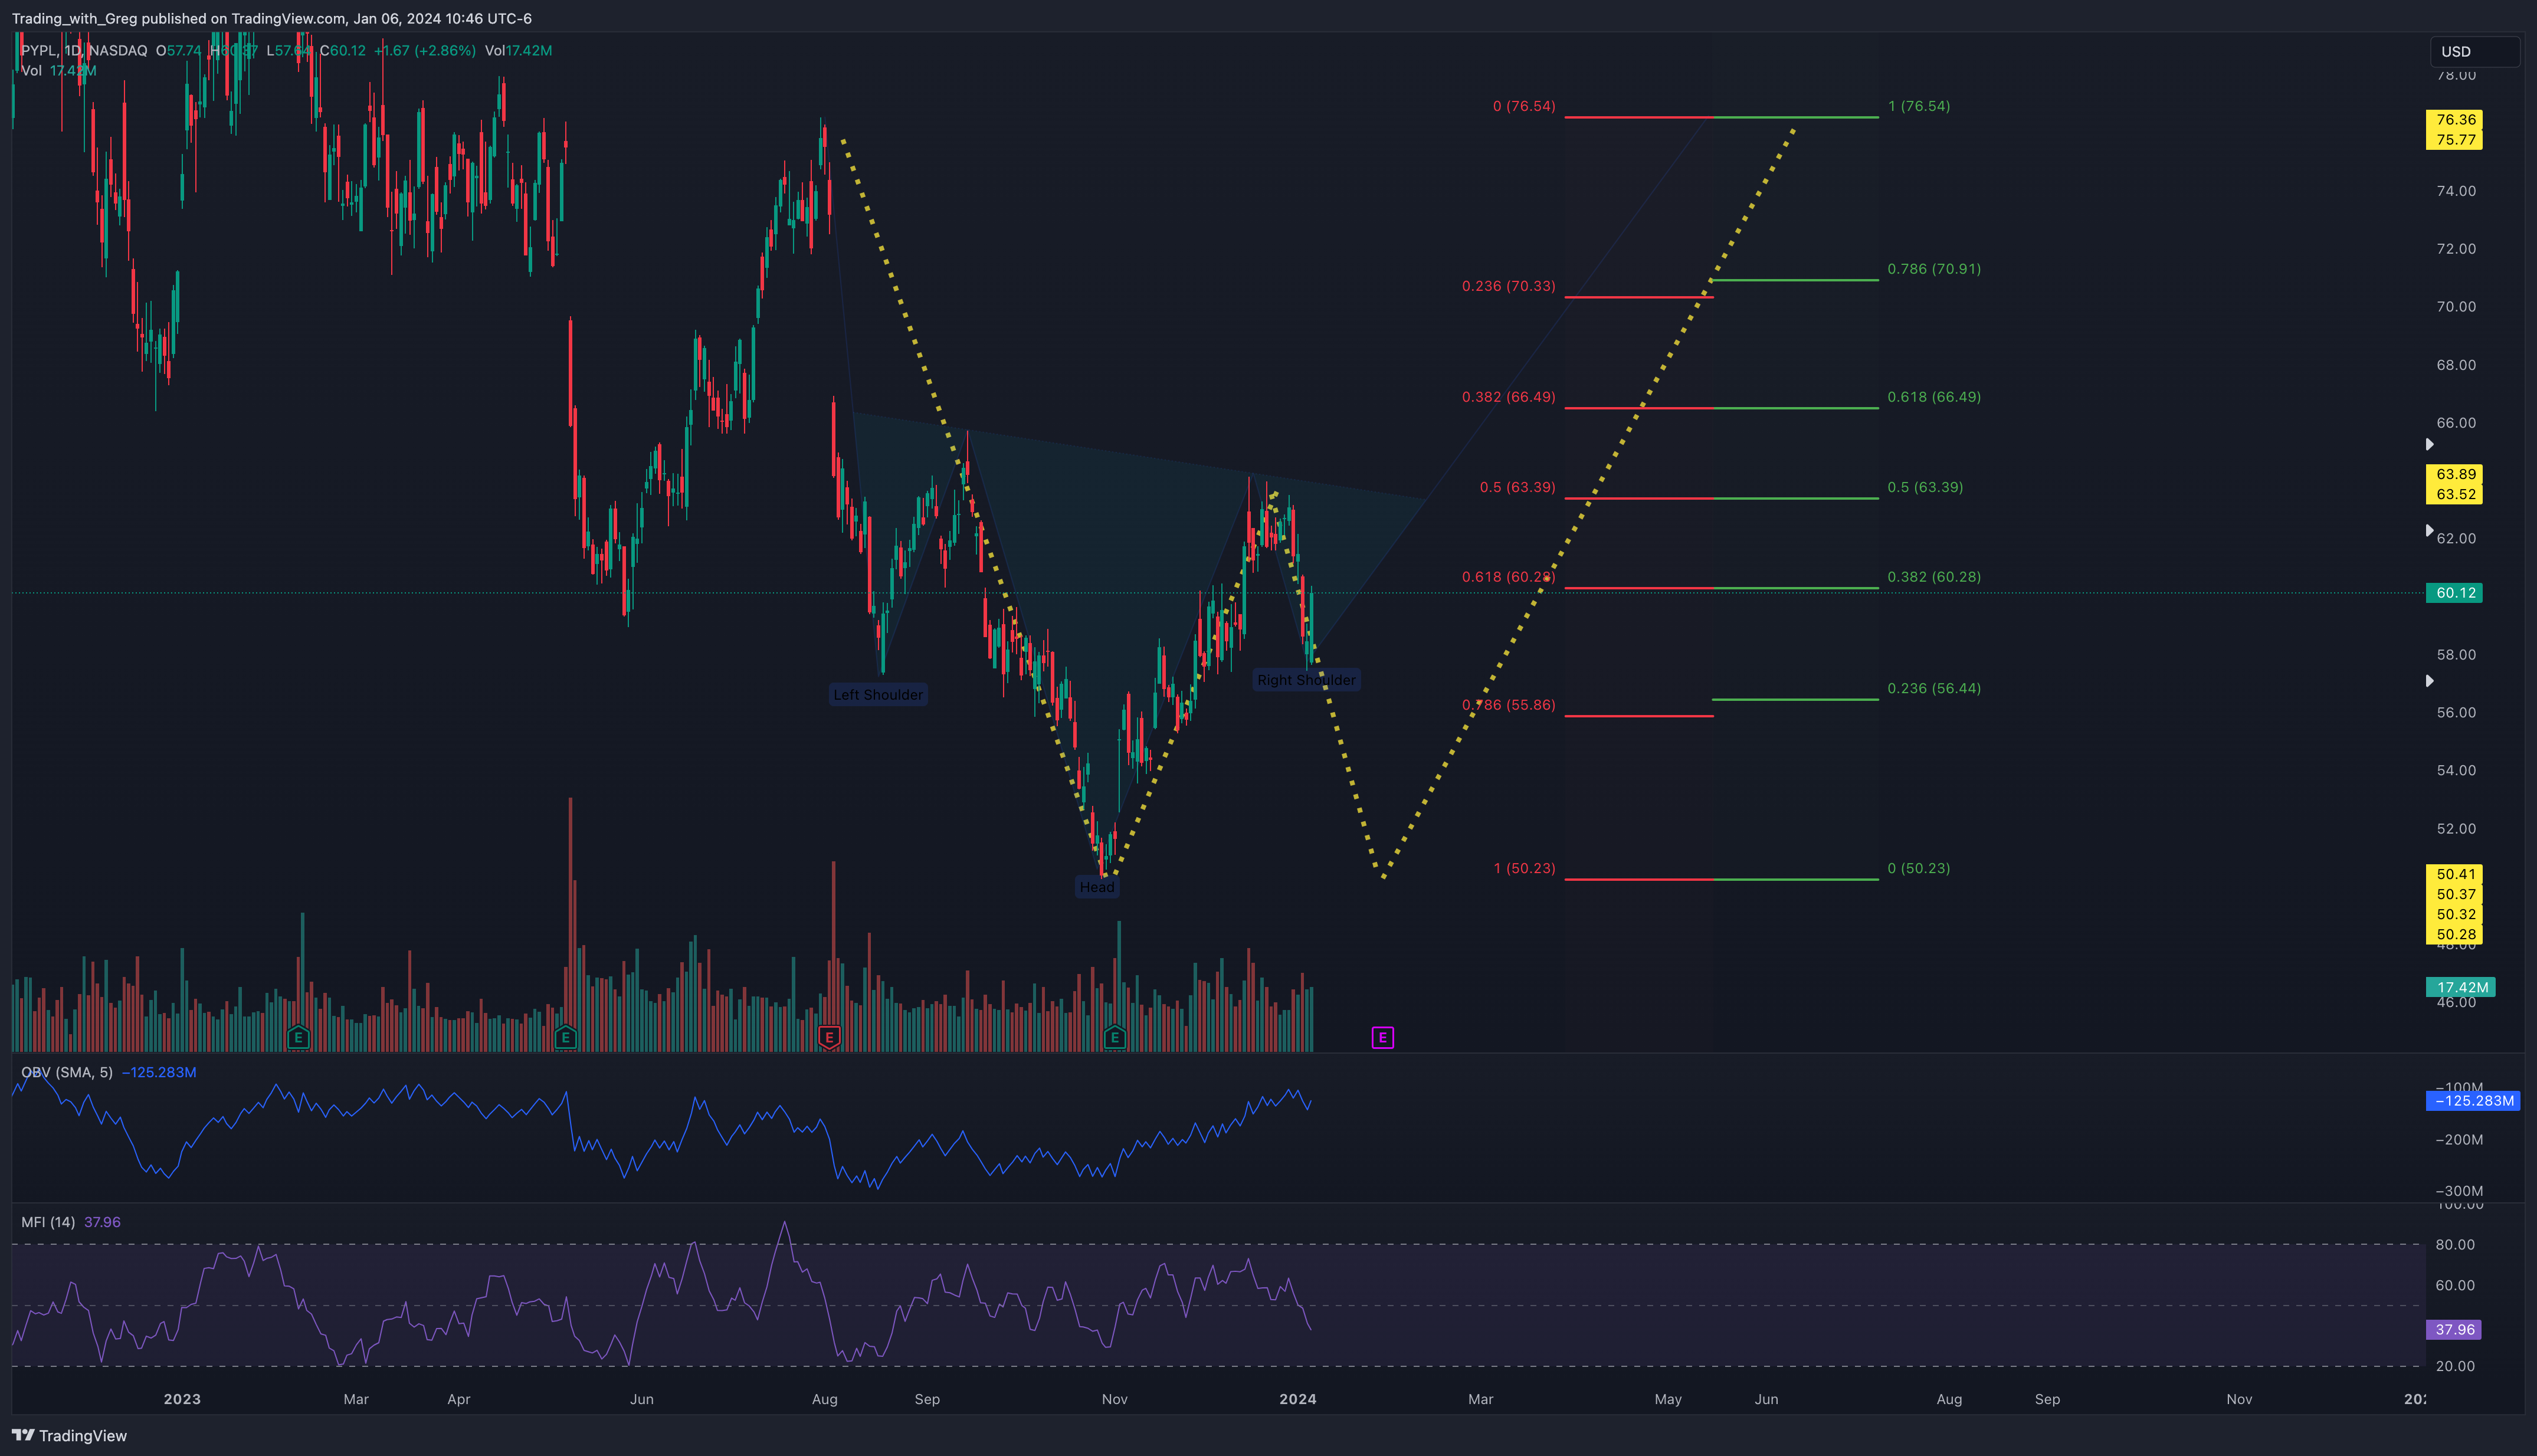Open the USD currency selector
2537x1456 pixels.
pos(2474,51)
